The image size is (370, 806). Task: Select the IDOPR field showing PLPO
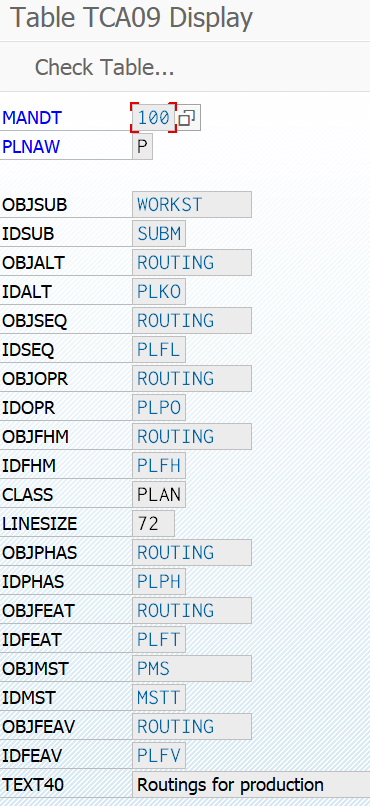point(159,408)
